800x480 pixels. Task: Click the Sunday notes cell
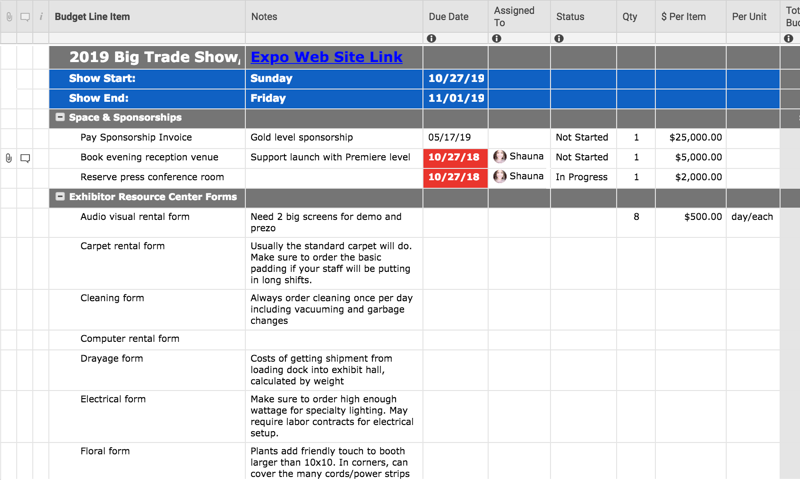(x=334, y=79)
